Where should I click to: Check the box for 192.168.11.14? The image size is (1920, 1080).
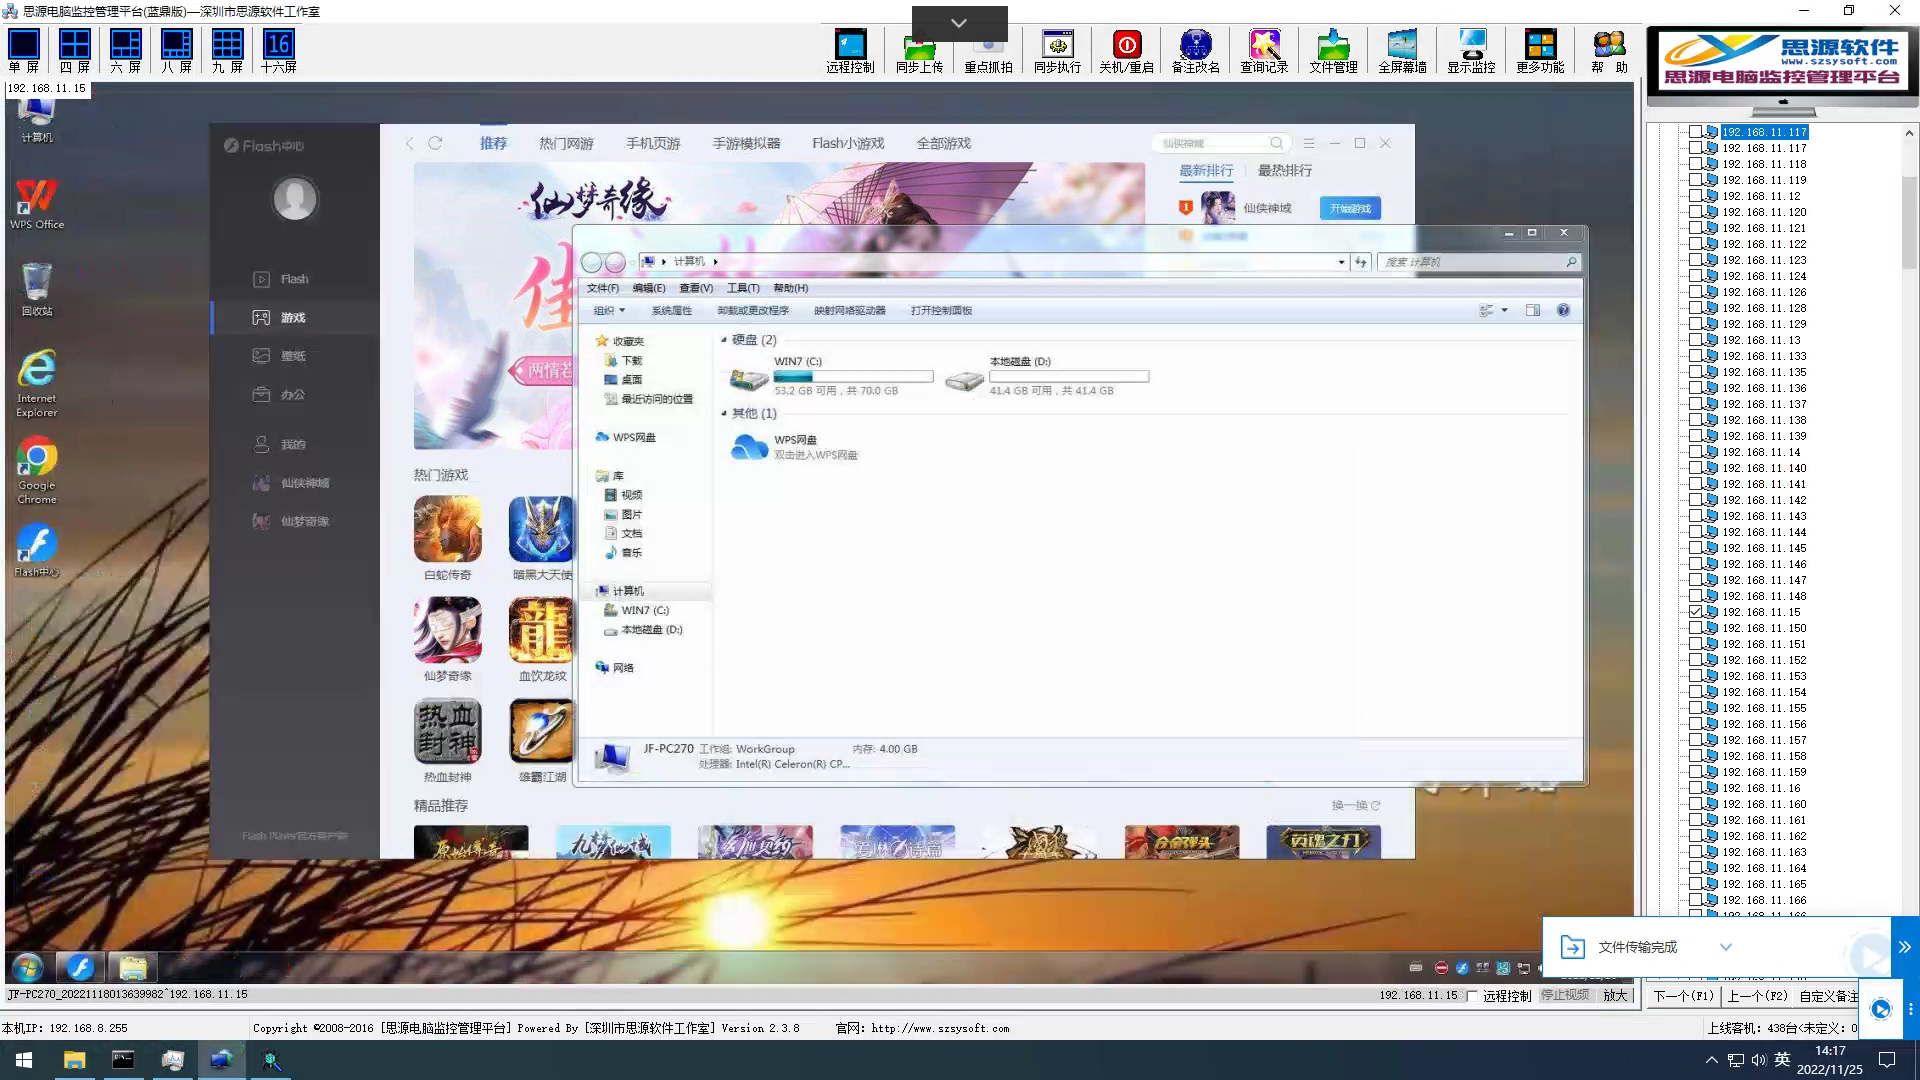(x=1695, y=452)
